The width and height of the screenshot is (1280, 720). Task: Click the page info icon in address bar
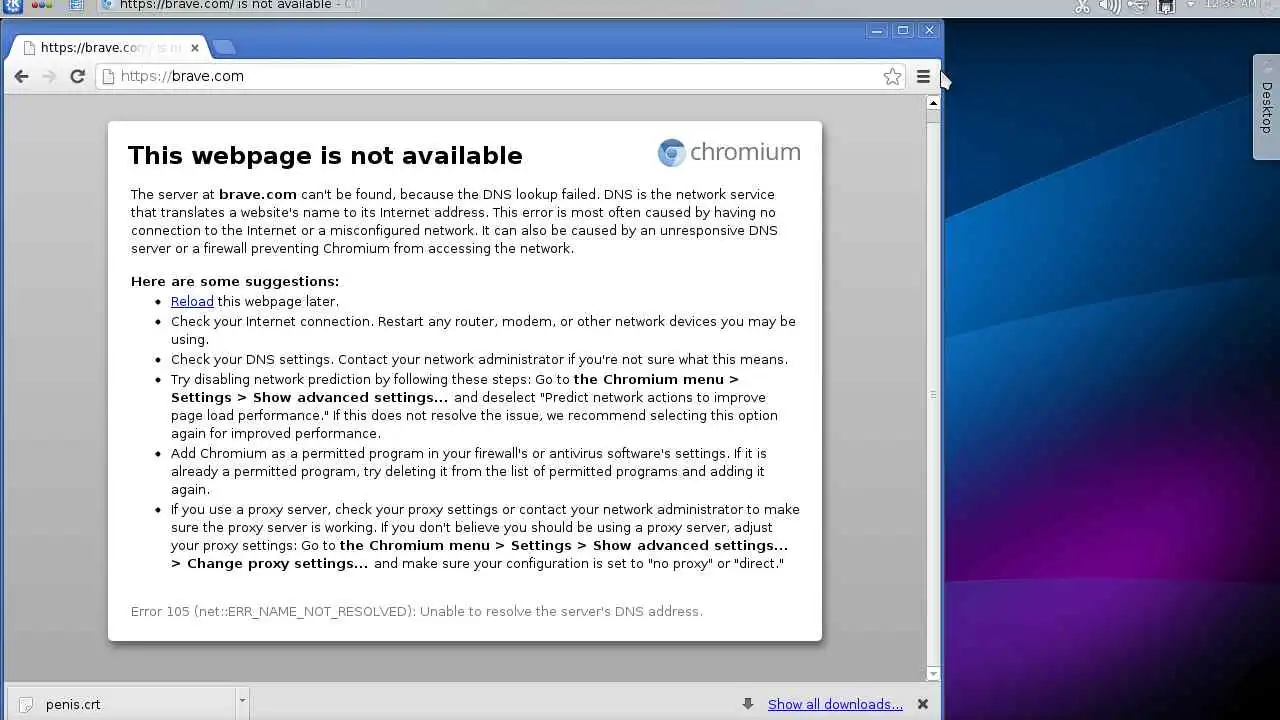coord(109,76)
